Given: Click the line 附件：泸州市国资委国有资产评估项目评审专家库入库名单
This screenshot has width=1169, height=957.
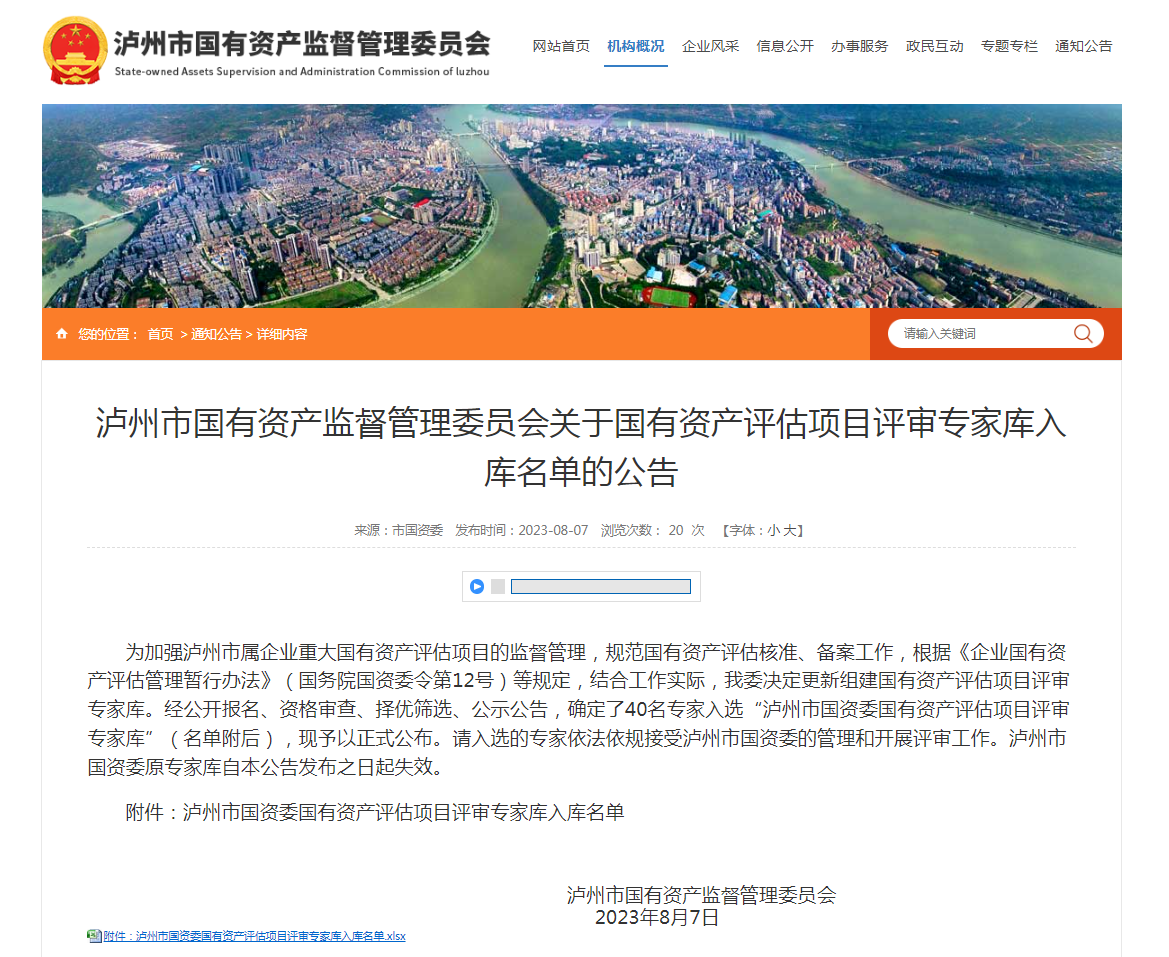Looking at the screenshot, I should click(x=375, y=812).
